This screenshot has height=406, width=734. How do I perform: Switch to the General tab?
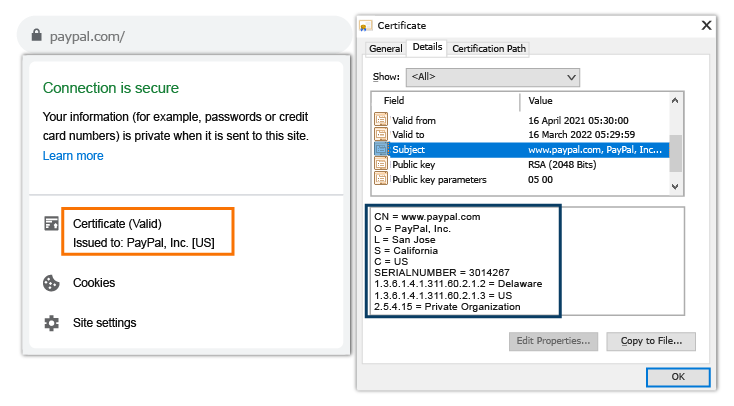pyautogui.click(x=386, y=49)
